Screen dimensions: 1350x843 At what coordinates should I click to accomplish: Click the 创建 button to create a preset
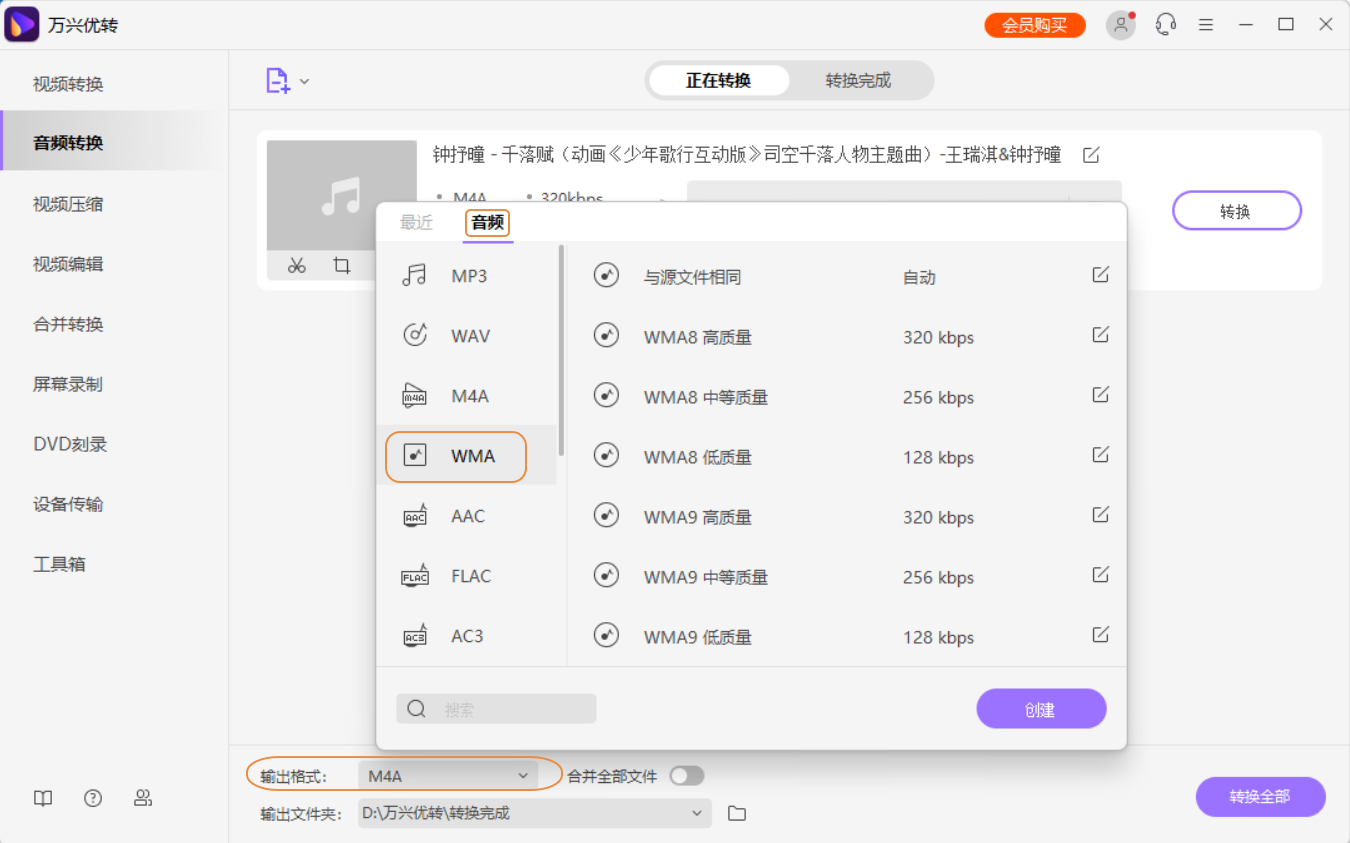[1041, 708]
